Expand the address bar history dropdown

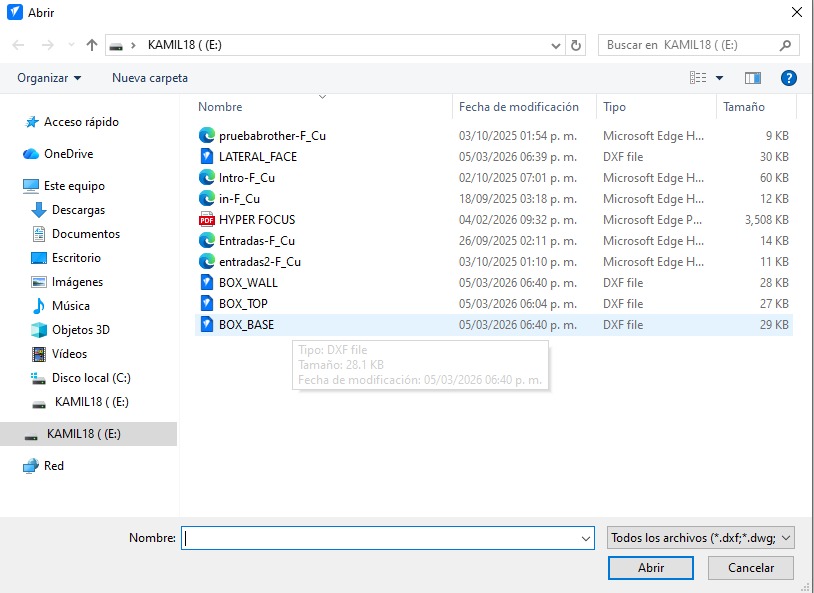555,46
